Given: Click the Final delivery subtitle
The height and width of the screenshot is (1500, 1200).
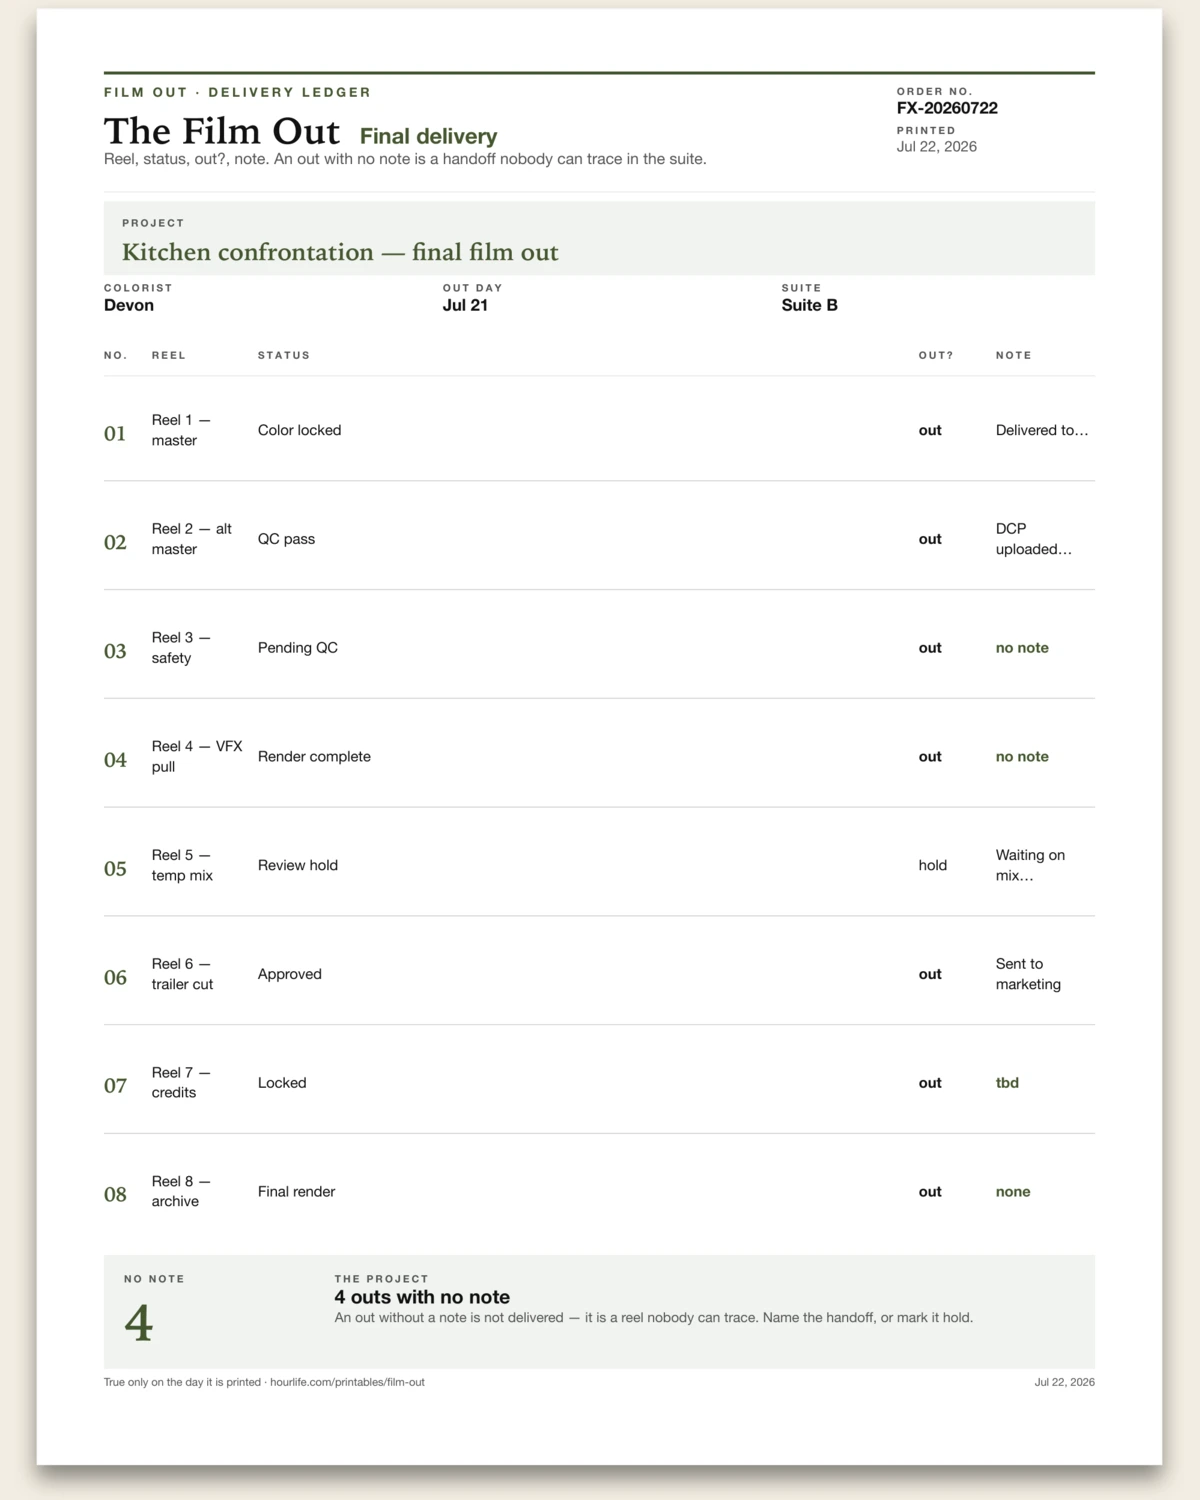Looking at the screenshot, I should click(x=428, y=136).
